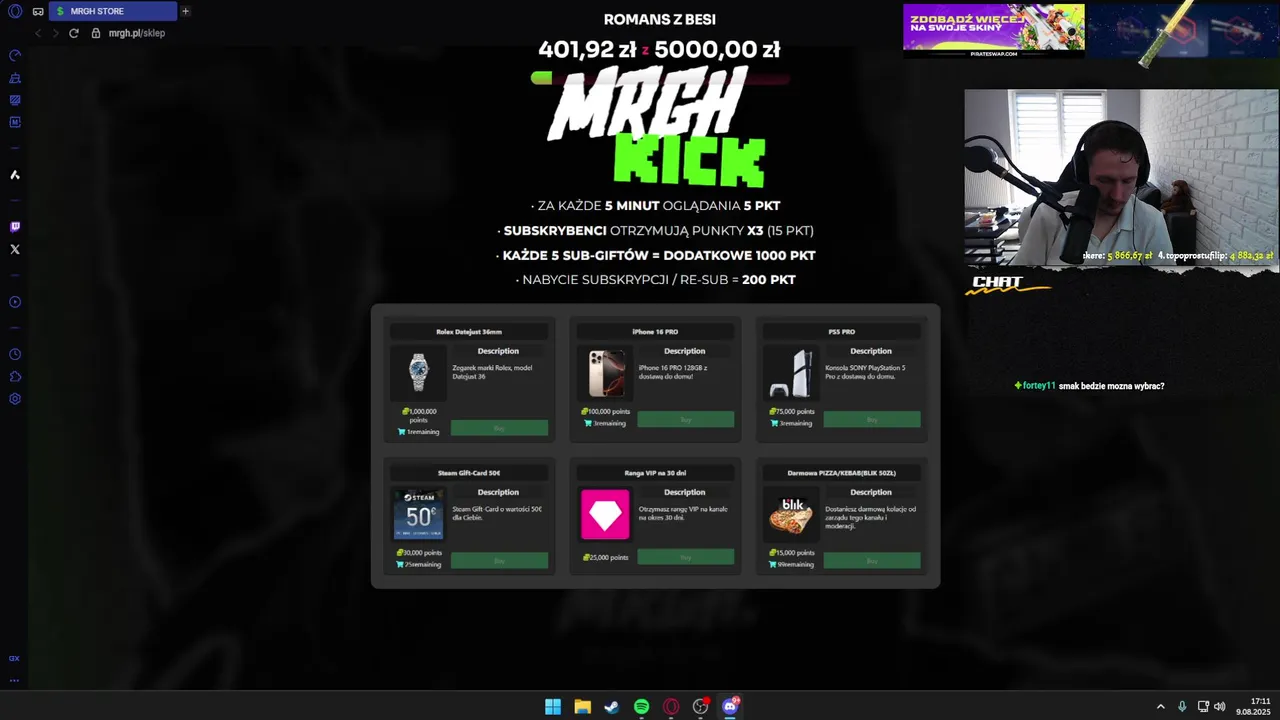Click the microphone tray icon
The image size is (1280, 720).
tap(1182, 707)
